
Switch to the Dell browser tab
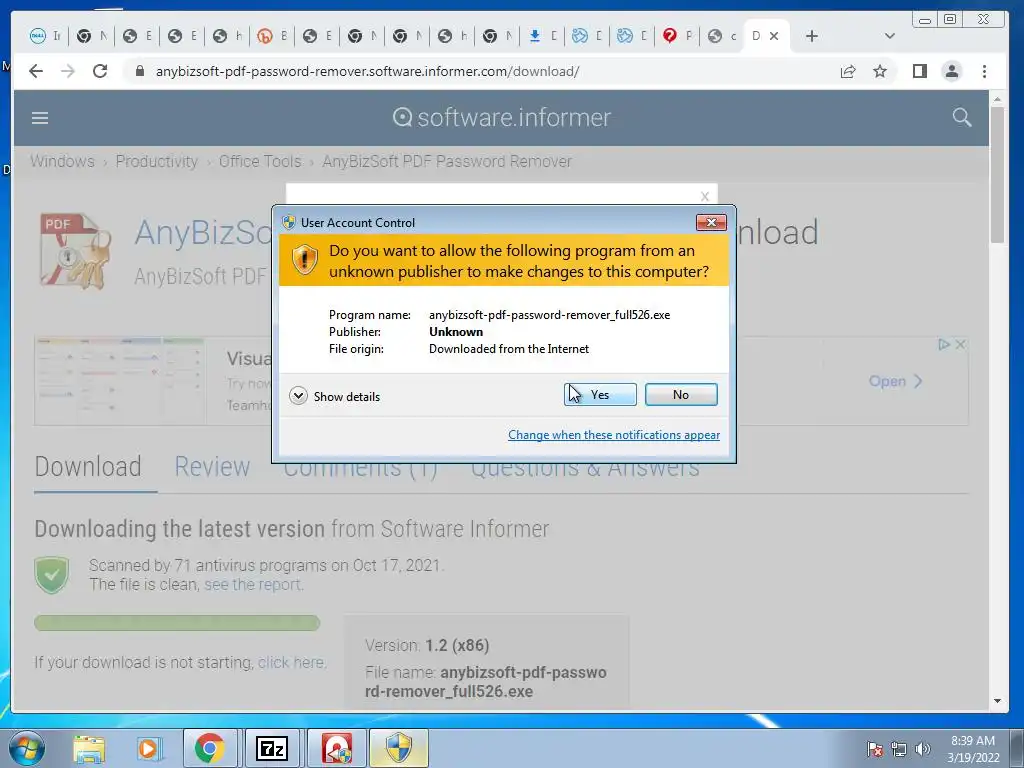click(46, 36)
